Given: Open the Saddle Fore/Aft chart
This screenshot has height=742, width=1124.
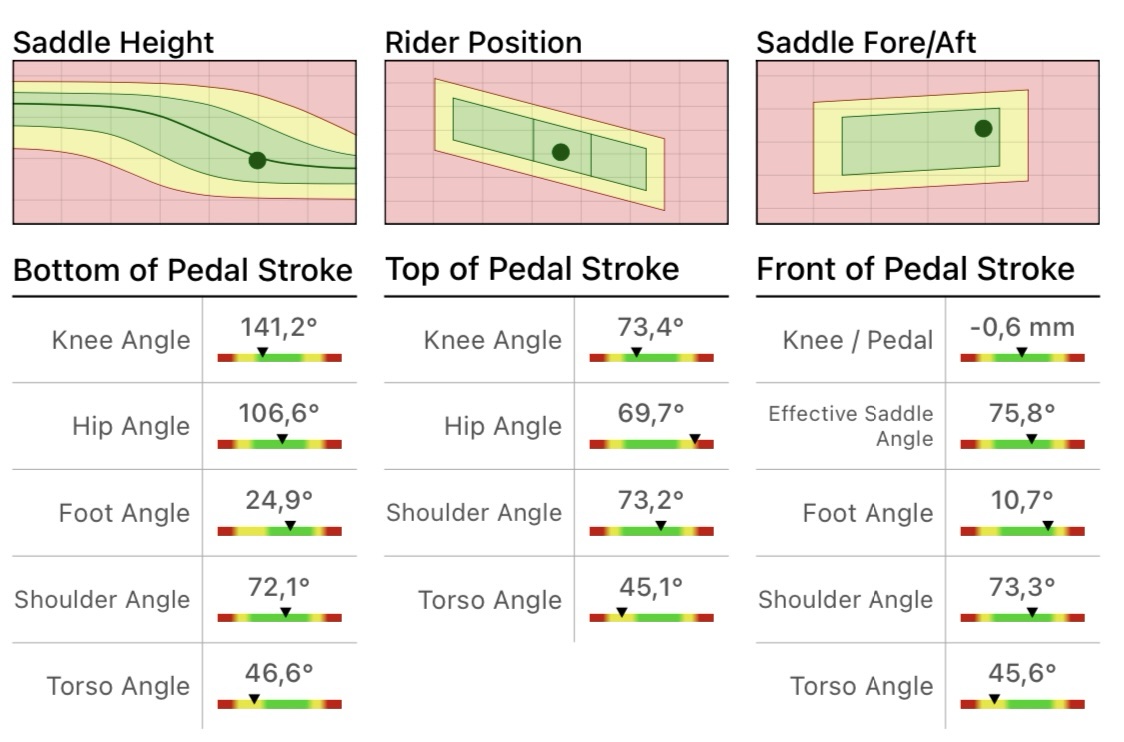Looking at the screenshot, I should click(x=928, y=142).
